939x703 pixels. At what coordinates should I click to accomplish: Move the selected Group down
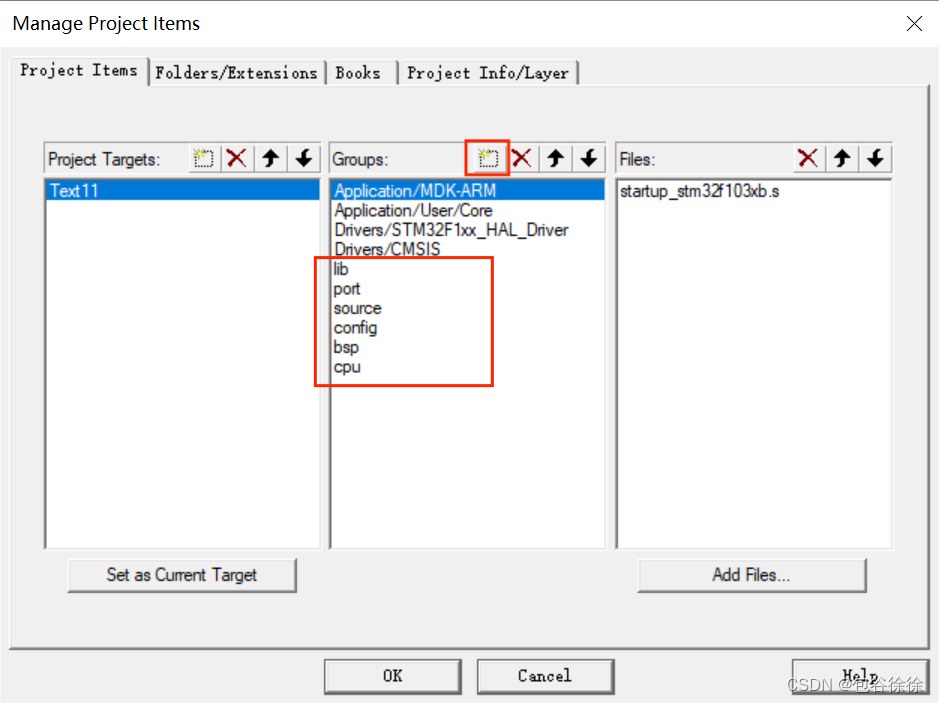(x=589, y=159)
